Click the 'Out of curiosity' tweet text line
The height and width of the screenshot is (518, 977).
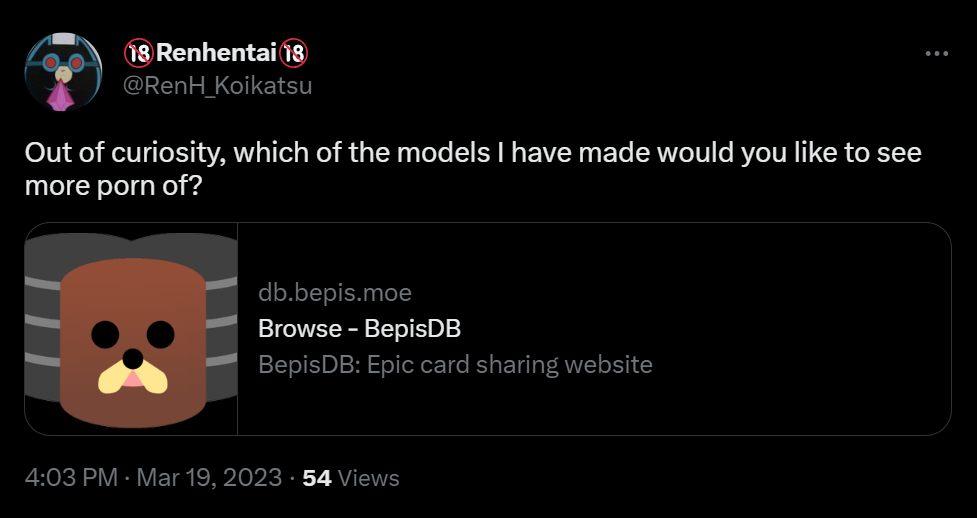(473, 153)
